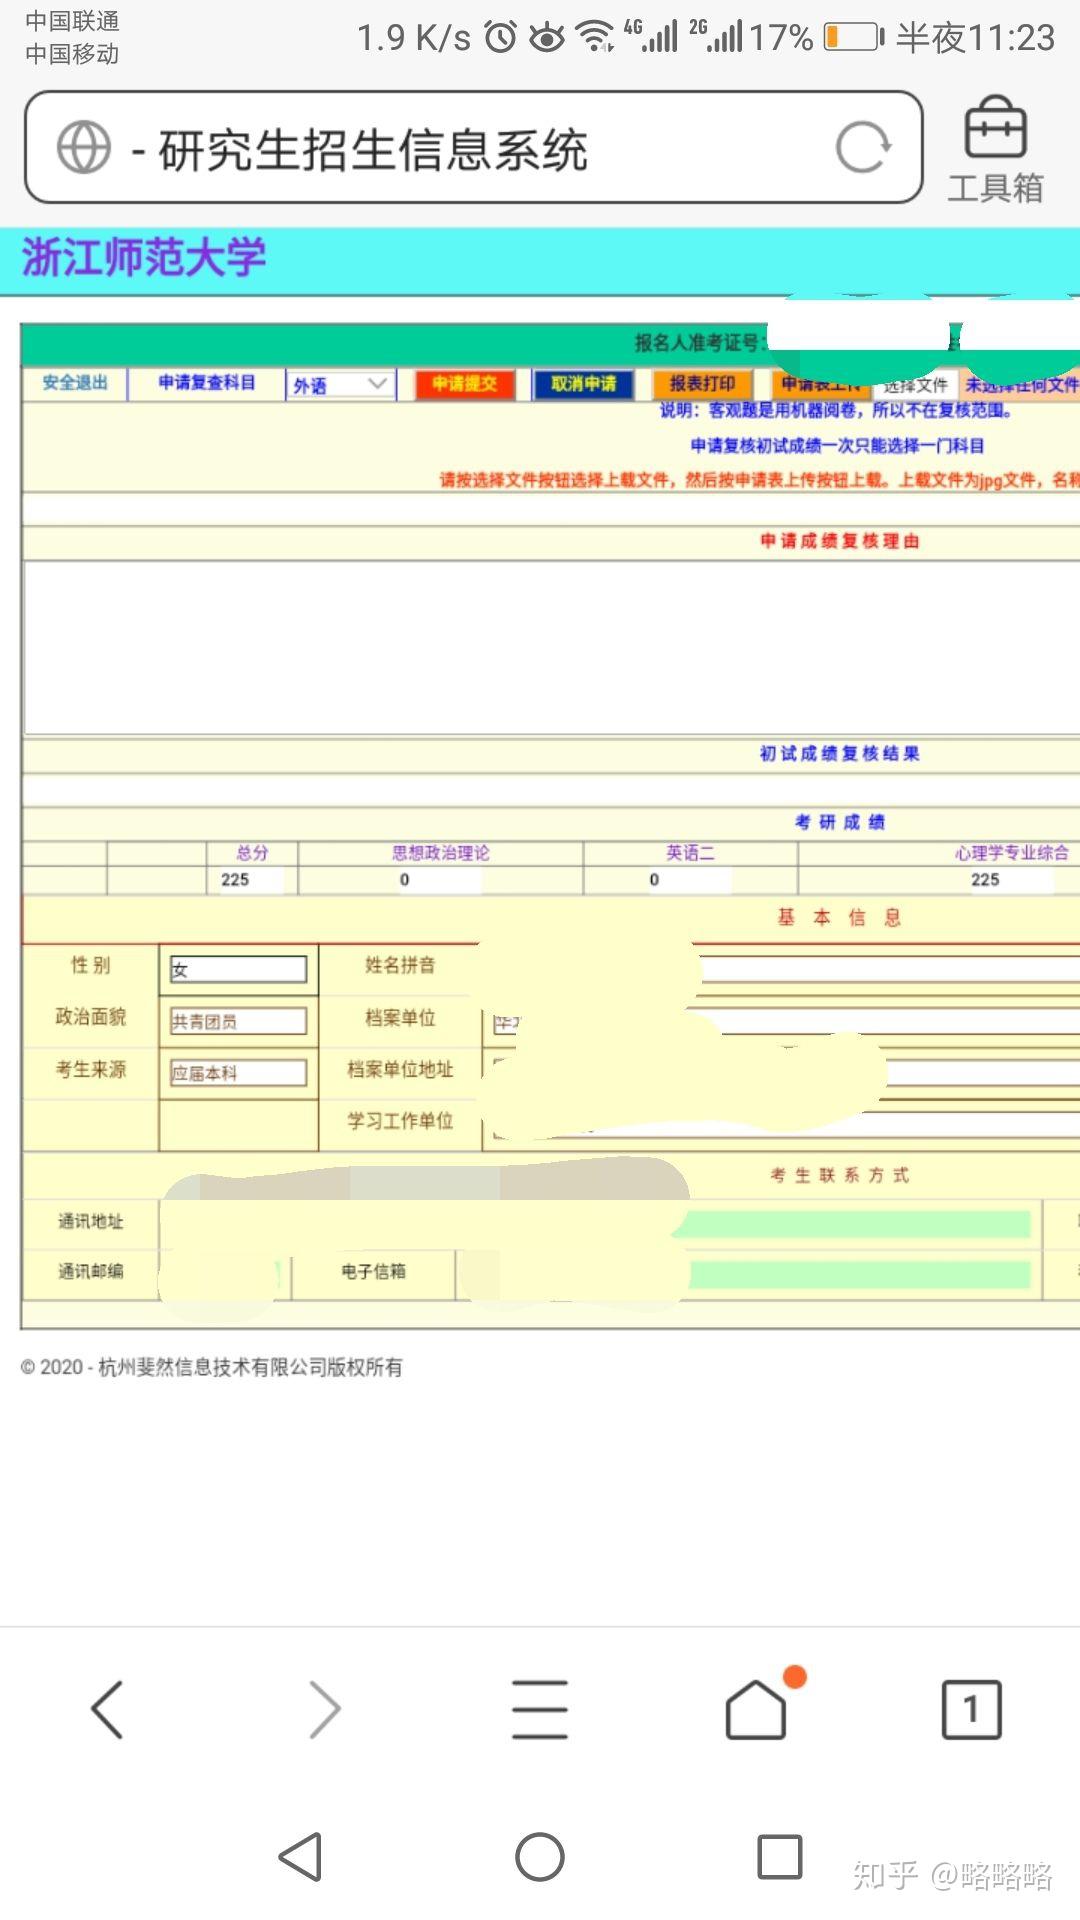Open the 工具箱 toolbox
This screenshot has height=1920, width=1080.
click(x=995, y=150)
